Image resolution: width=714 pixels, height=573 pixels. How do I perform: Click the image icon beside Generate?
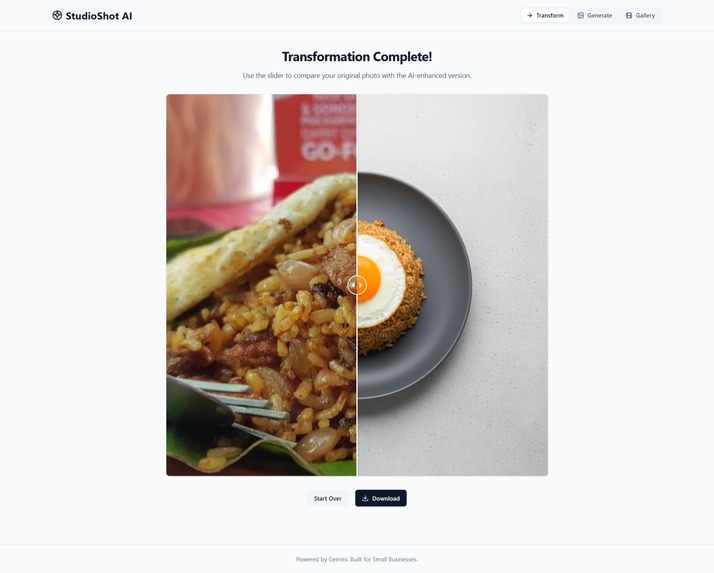click(581, 15)
